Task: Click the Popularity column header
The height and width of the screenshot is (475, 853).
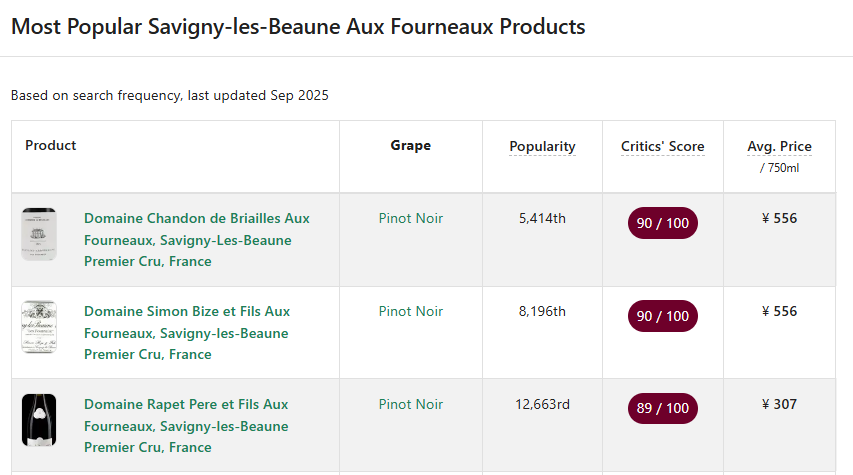Action: tap(542, 147)
